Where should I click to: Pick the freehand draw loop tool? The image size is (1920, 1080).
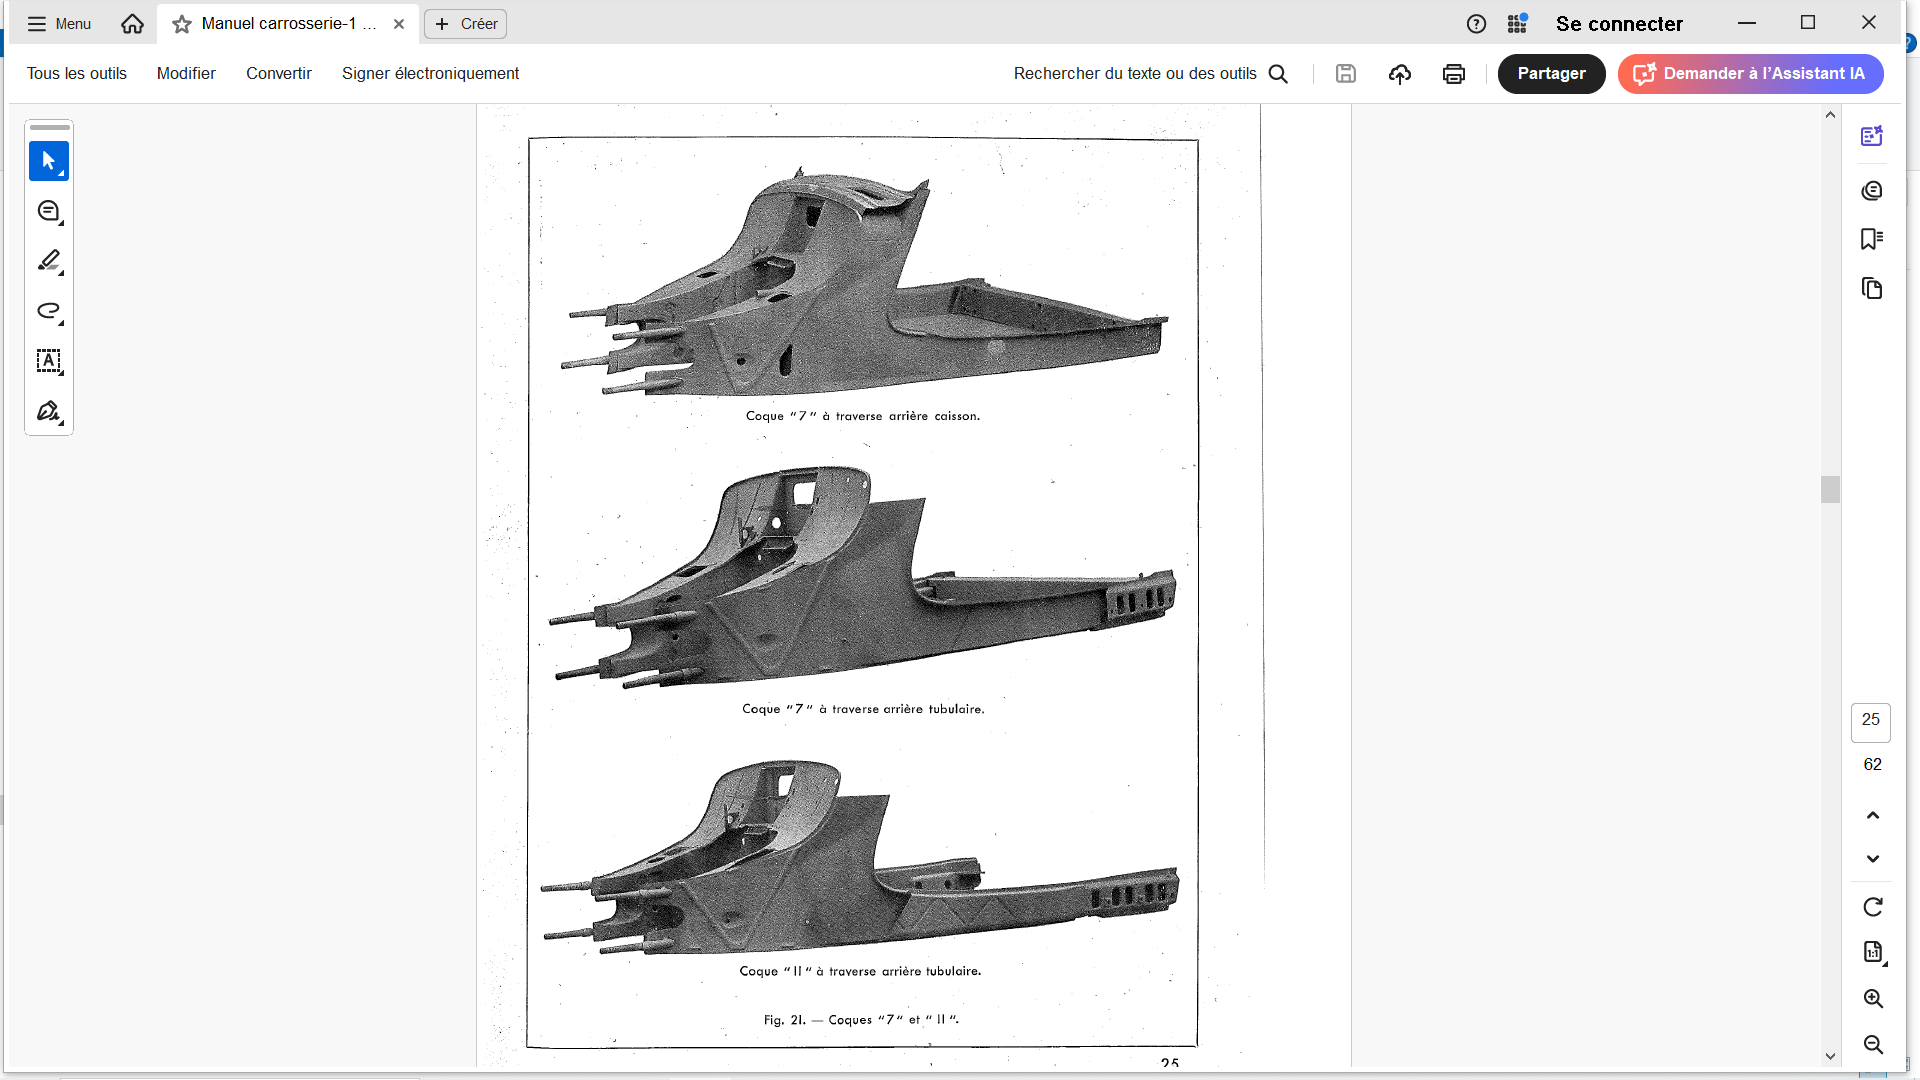click(x=48, y=311)
